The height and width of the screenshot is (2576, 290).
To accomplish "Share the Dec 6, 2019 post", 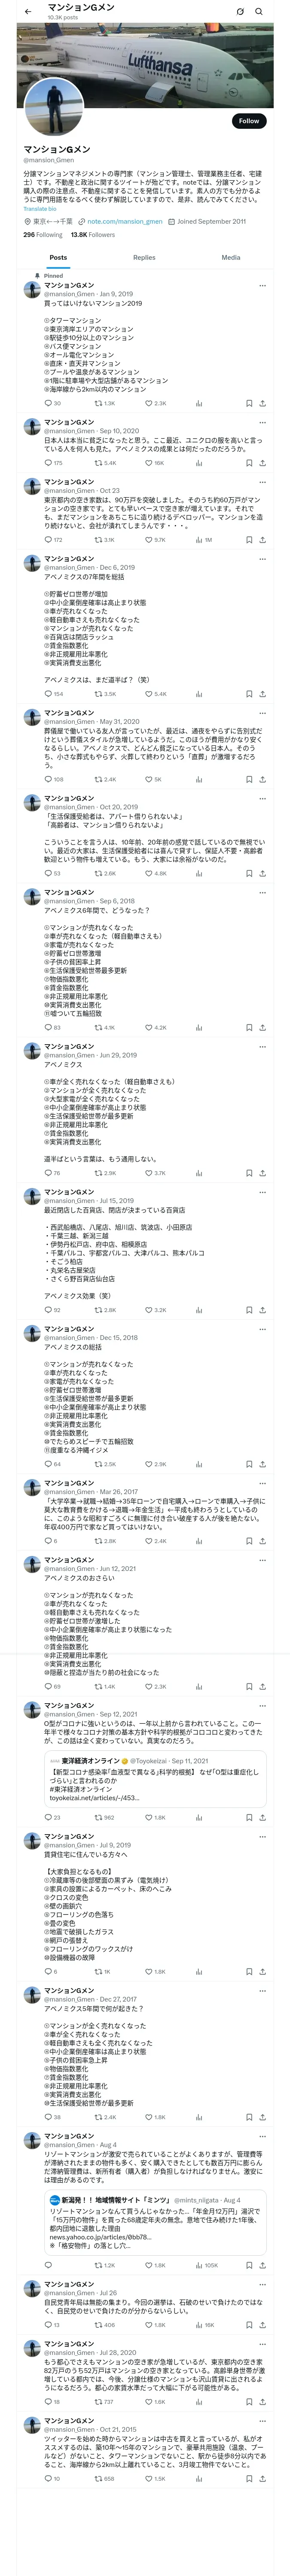I will tap(263, 693).
